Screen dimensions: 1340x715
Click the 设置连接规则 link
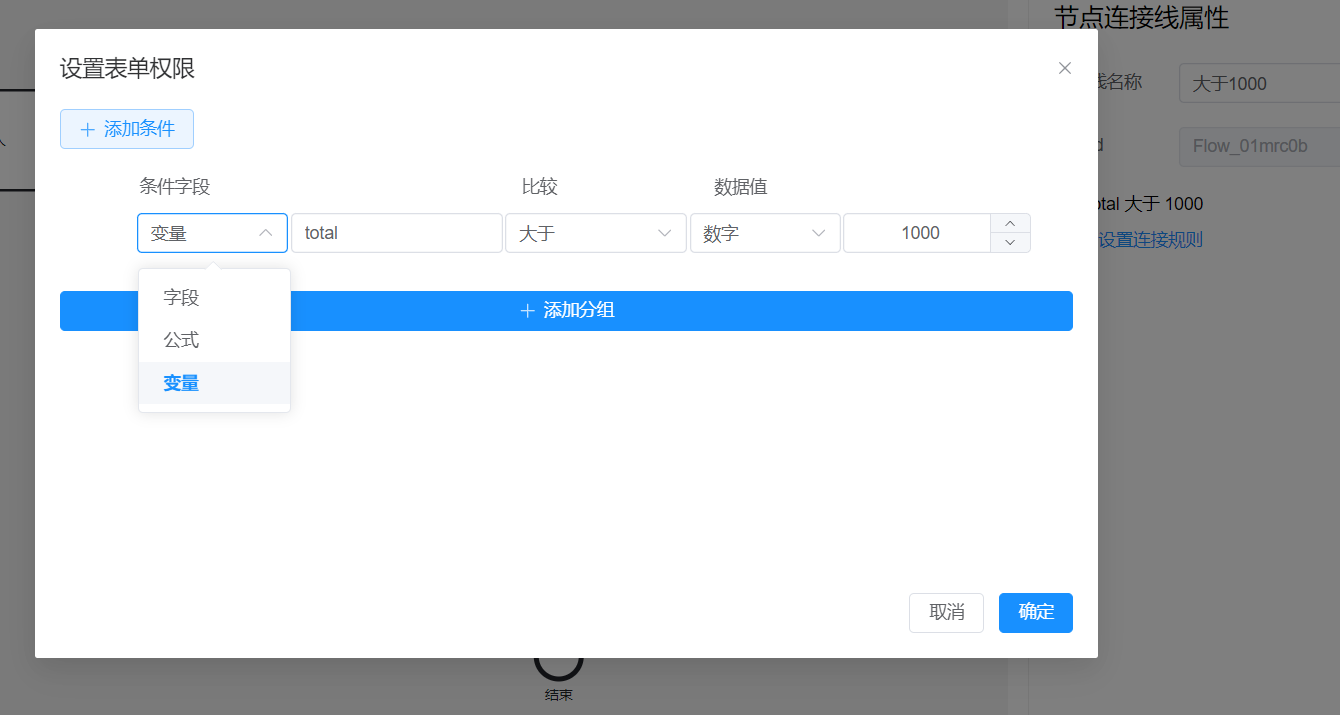coord(1150,240)
